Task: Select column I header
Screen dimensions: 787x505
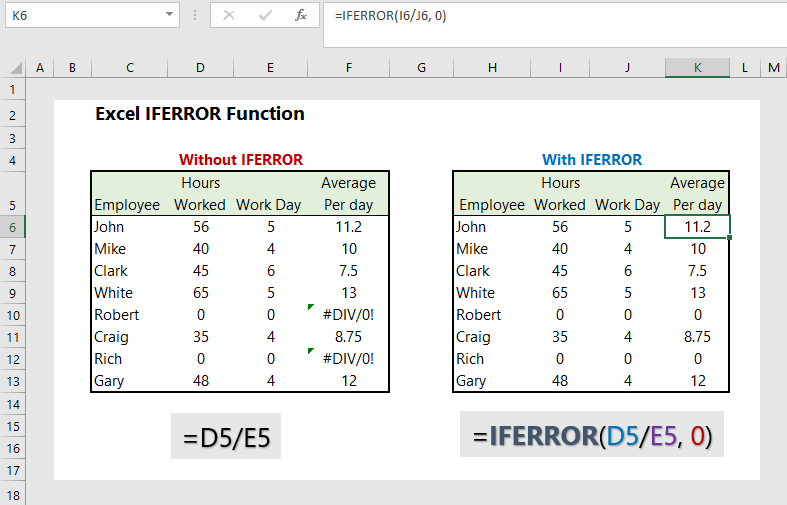Action: [560, 68]
